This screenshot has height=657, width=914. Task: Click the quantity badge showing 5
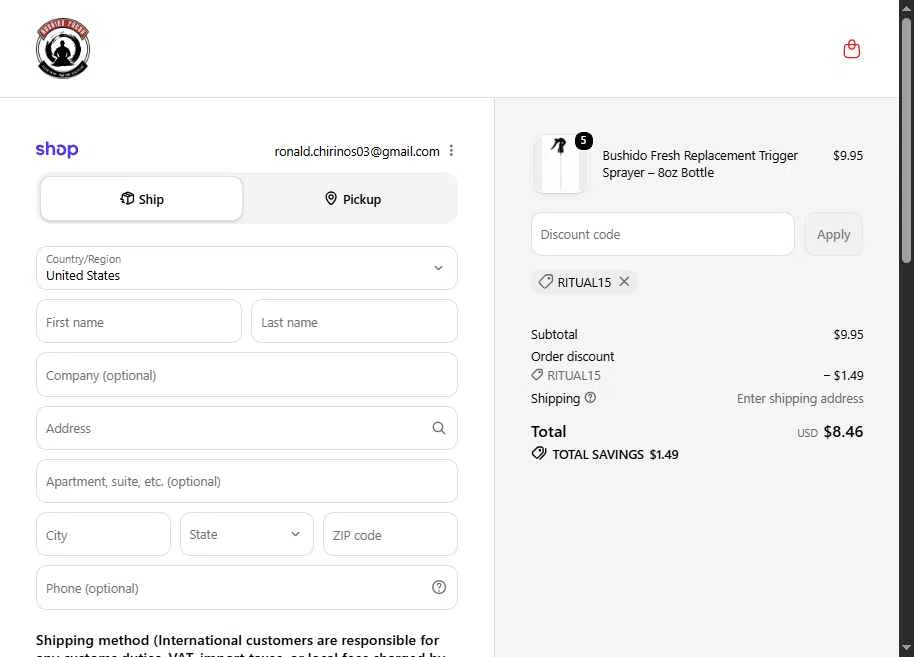point(583,140)
